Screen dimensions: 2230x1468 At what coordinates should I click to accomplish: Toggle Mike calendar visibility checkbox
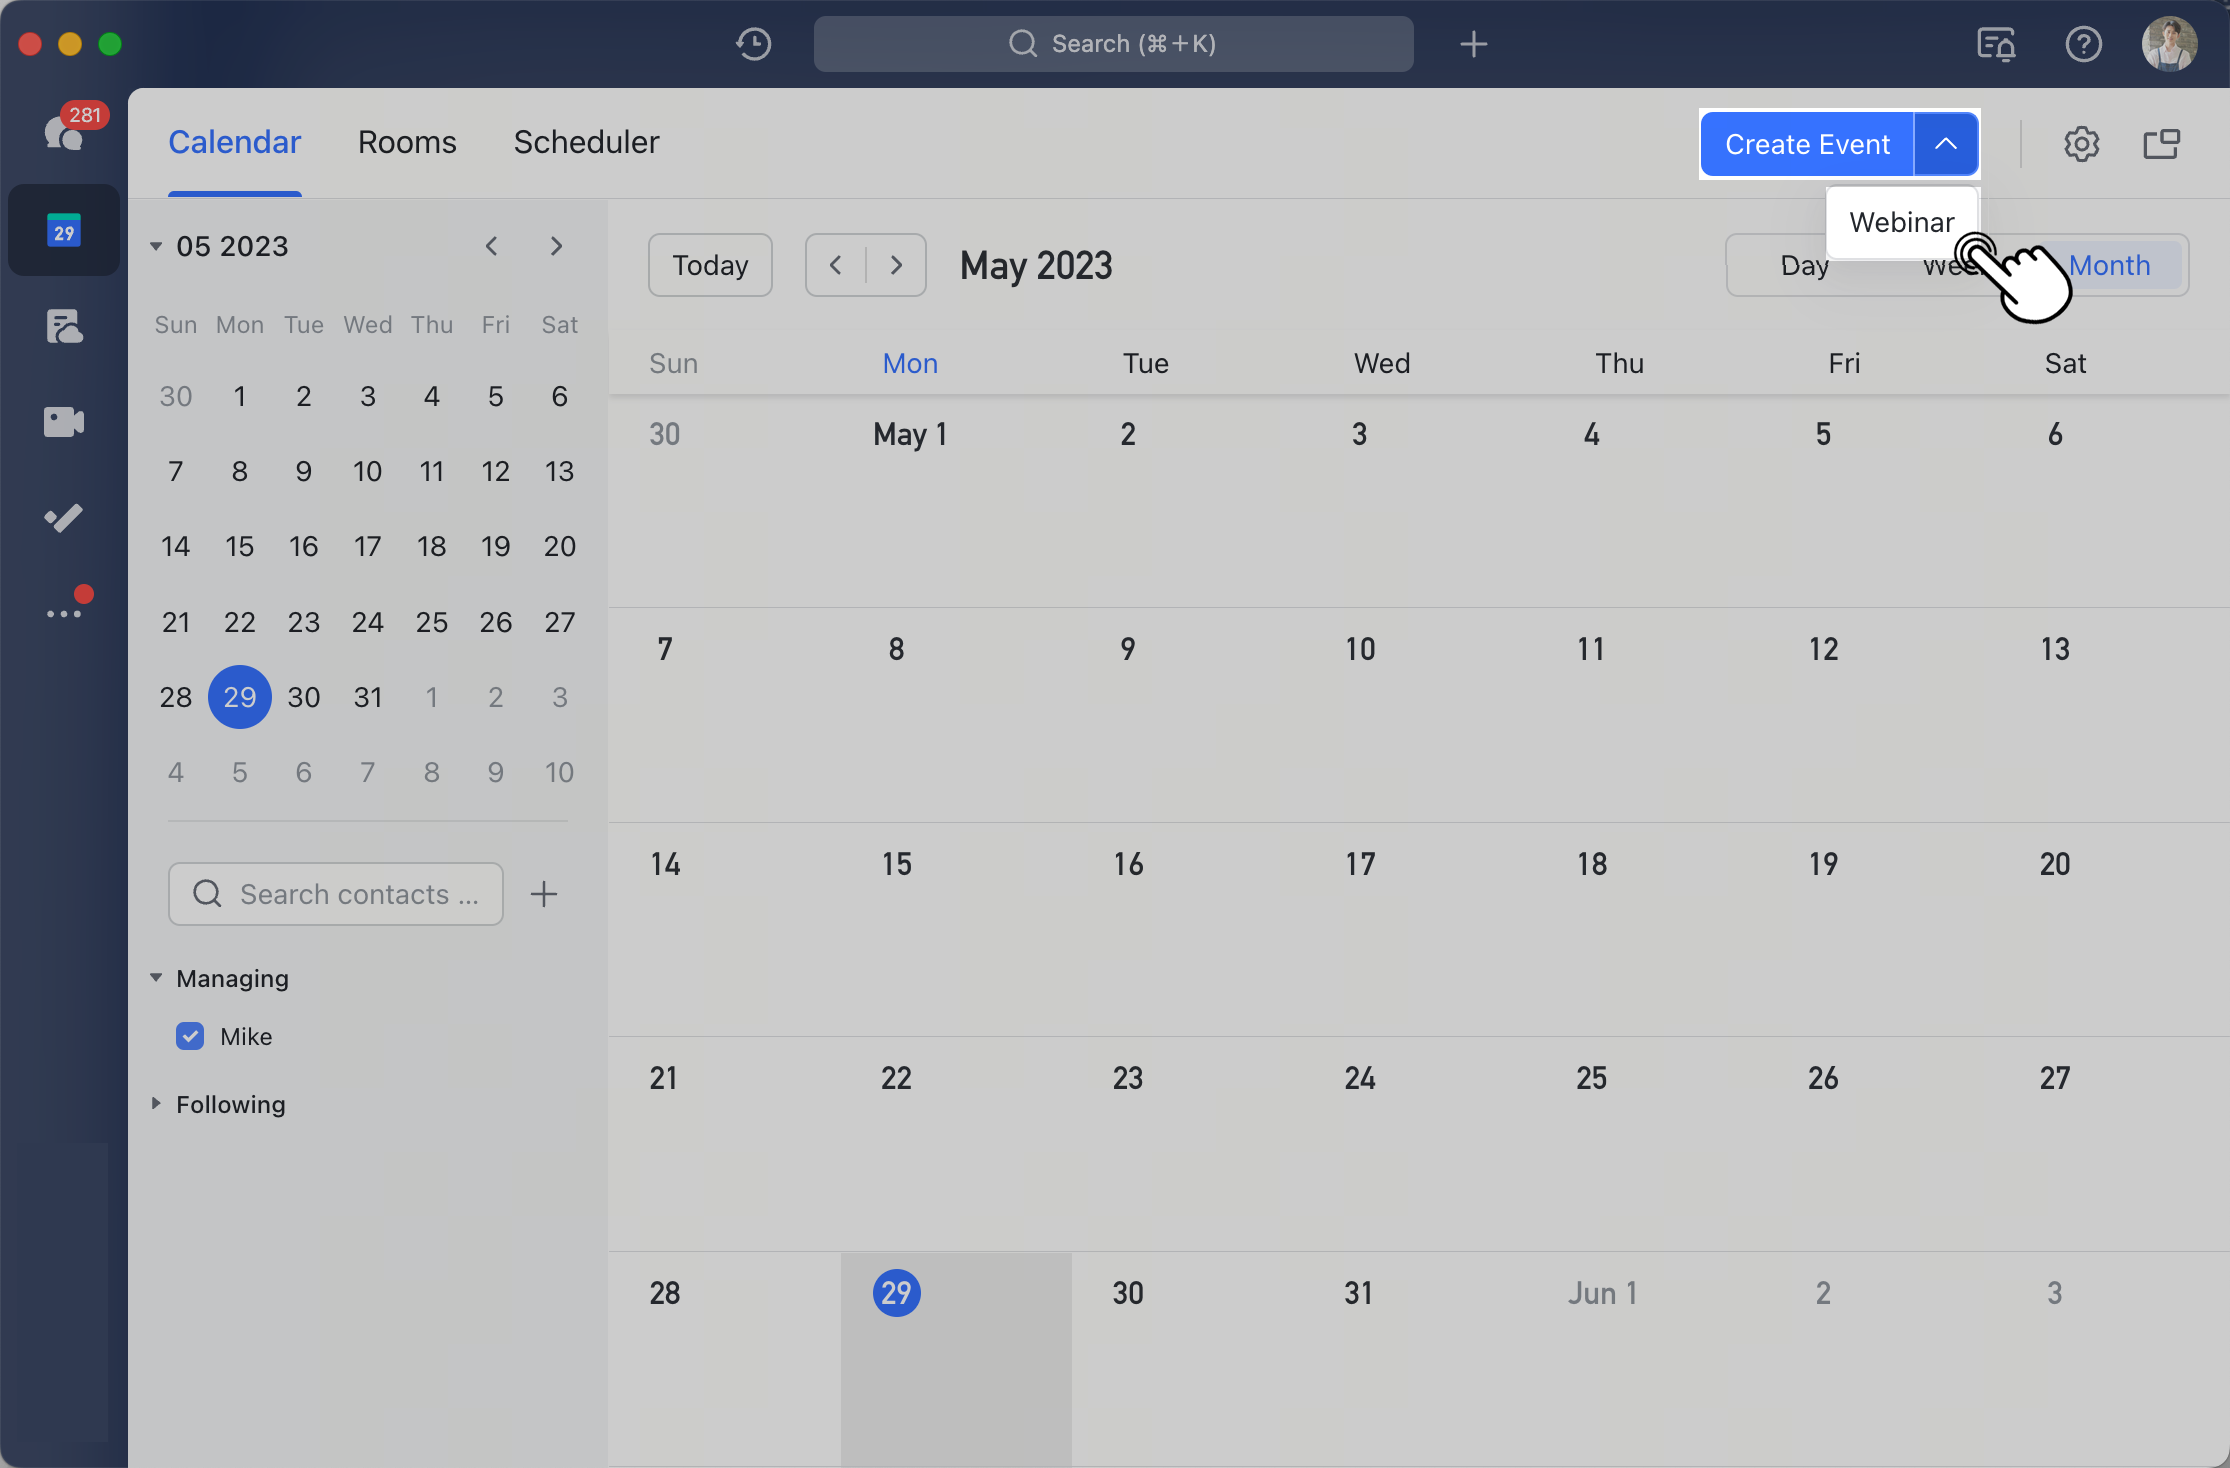(192, 1034)
